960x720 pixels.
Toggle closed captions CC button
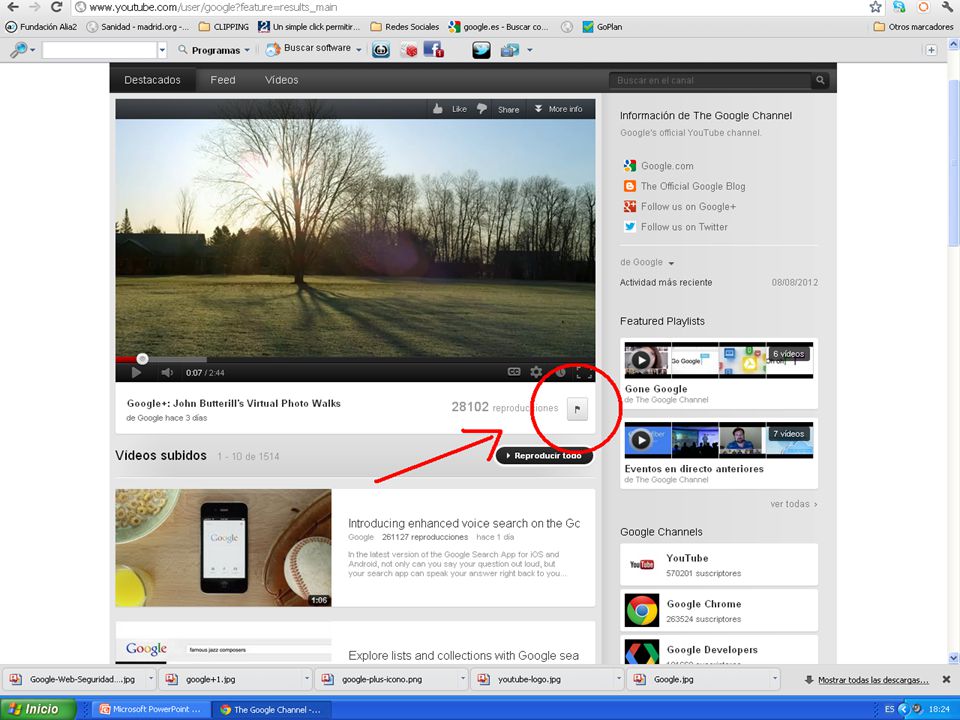[514, 372]
